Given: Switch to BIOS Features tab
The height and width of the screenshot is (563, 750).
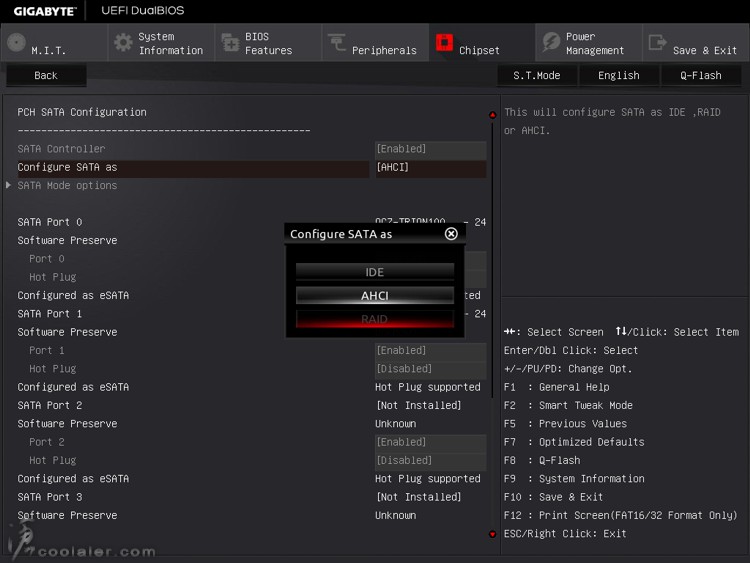Looking at the screenshot, I should 268,43.
